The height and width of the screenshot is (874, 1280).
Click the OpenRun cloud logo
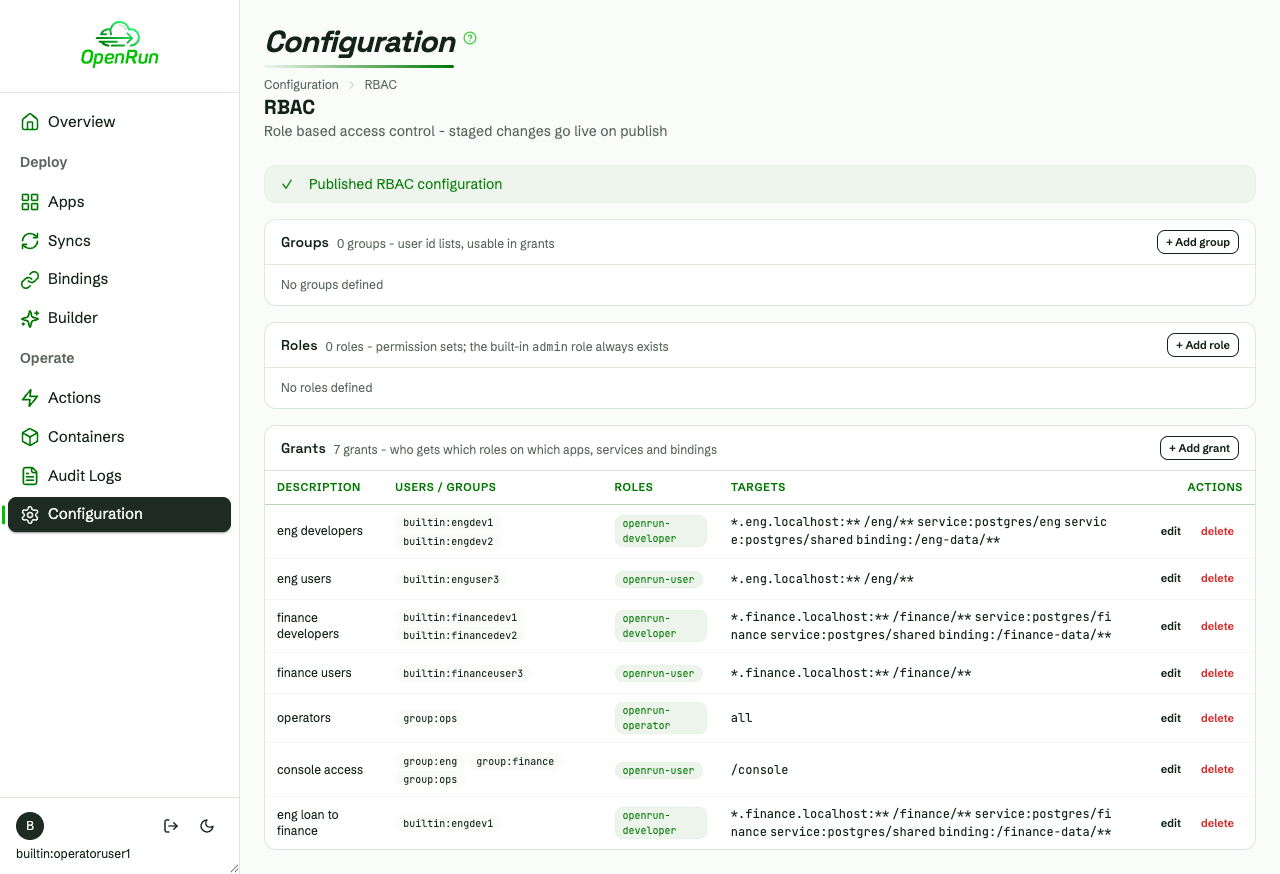(x=120, y=44)
